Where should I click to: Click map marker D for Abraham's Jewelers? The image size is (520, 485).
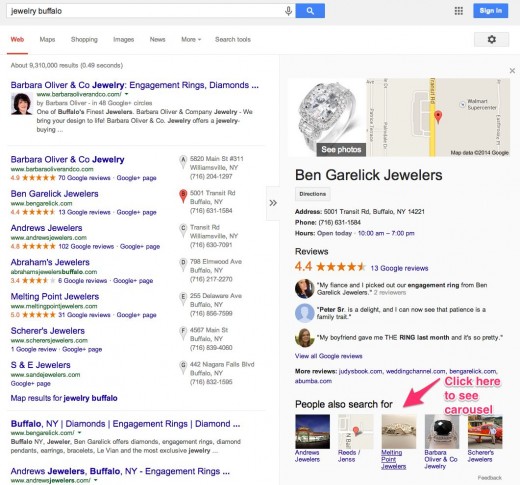click(183, 265)
